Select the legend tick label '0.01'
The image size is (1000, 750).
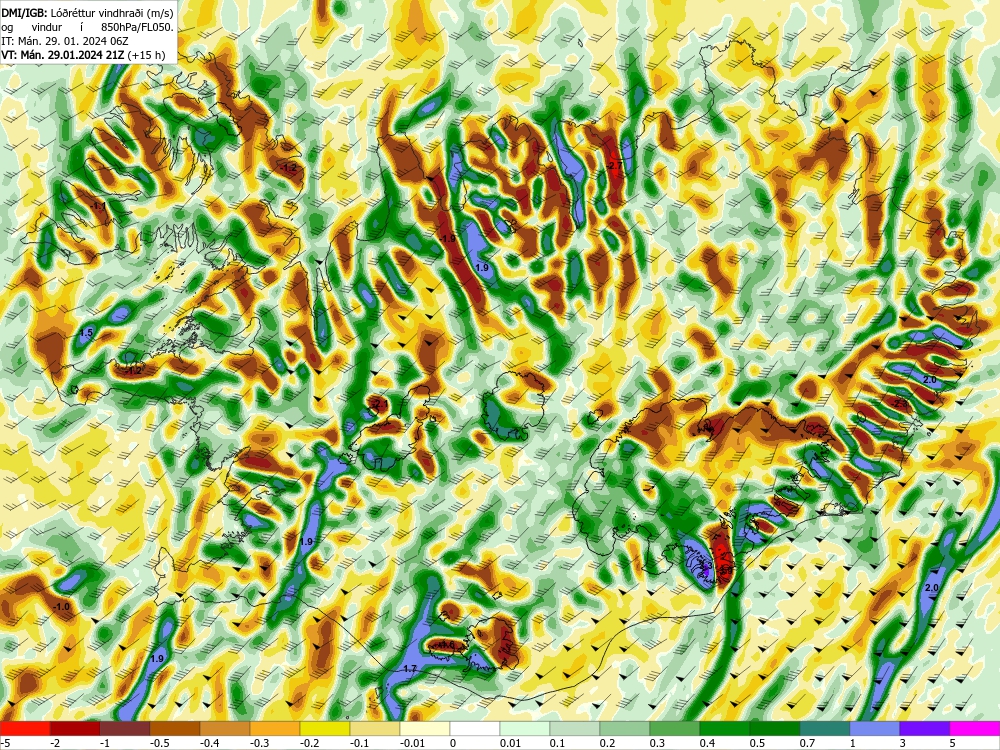[511, 743]
